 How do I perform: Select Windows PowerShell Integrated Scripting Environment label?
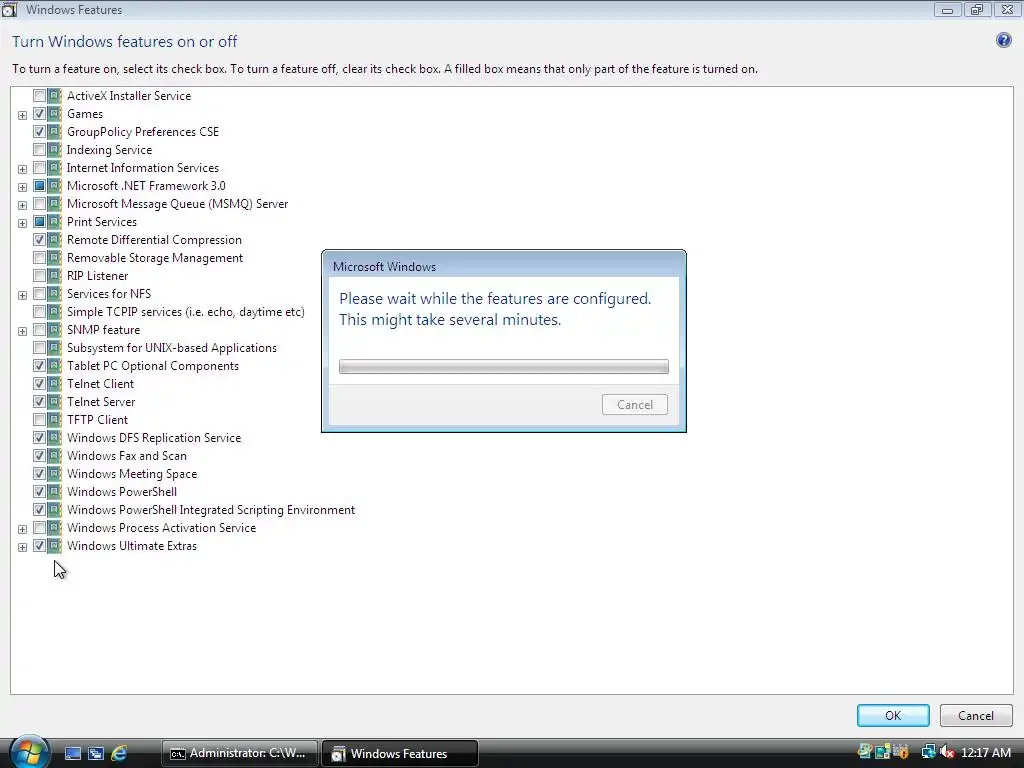211,509
